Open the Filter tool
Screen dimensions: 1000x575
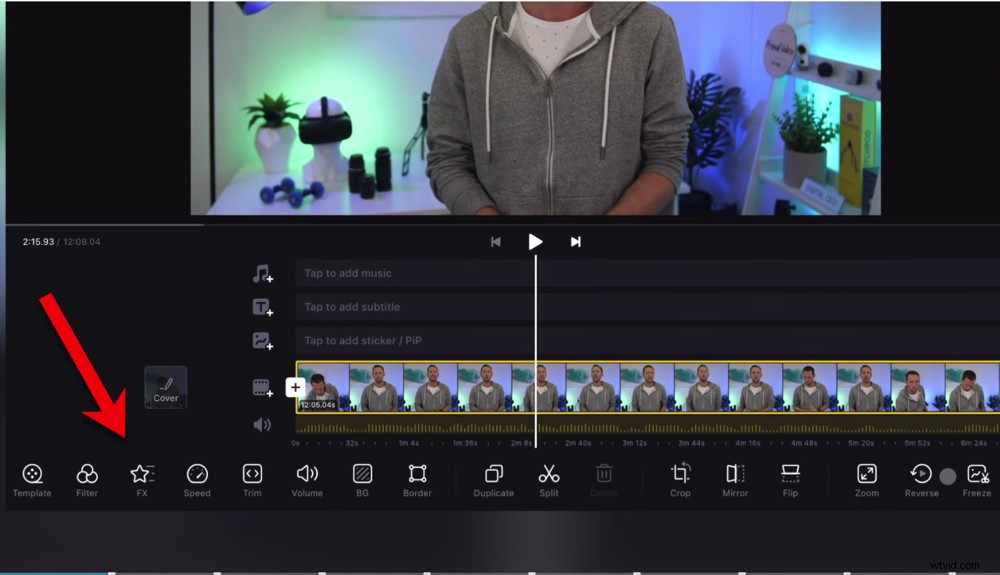[87, 480]
